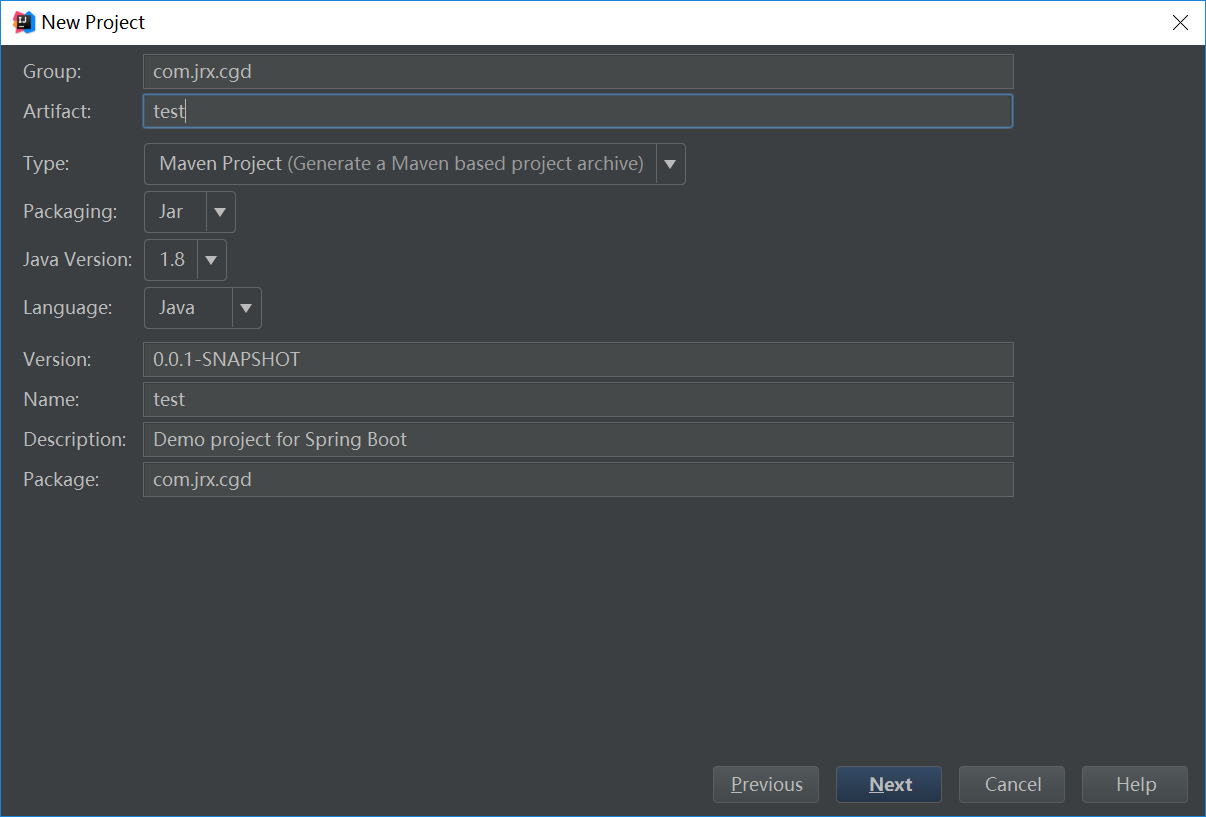The width and height of the screenshot is (1206, 817).
Task: Click the Package input field
Action: (578, 479)
